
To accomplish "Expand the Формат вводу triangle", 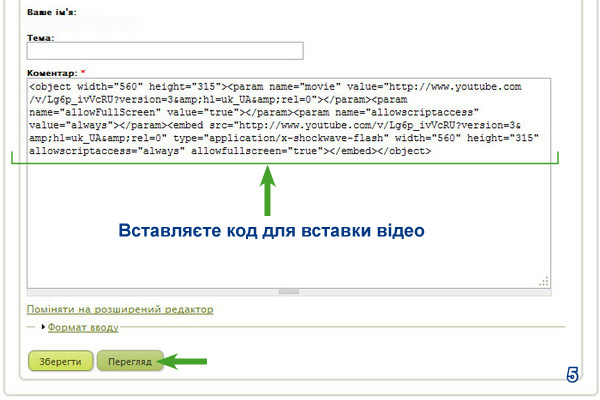I will [45, 326].
